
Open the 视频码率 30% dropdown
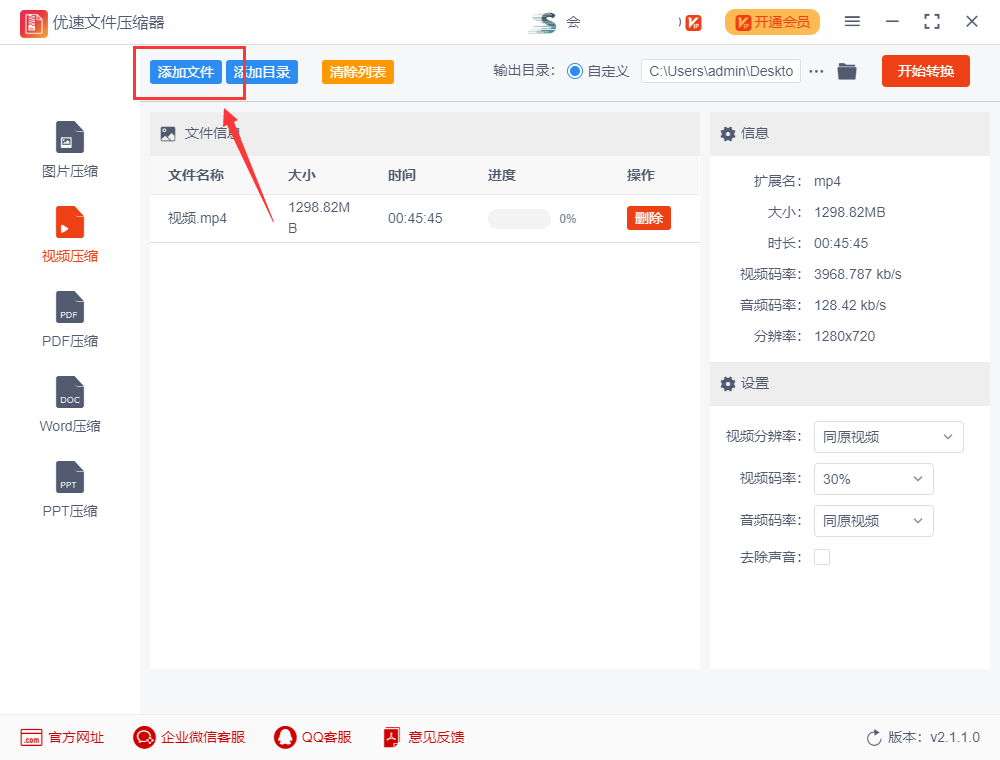(873, 479)
